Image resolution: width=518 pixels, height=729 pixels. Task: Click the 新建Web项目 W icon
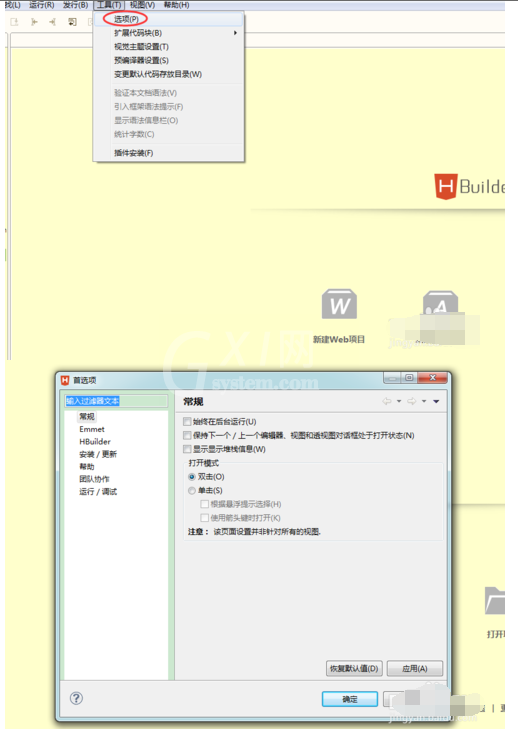(x=339, y=305)
